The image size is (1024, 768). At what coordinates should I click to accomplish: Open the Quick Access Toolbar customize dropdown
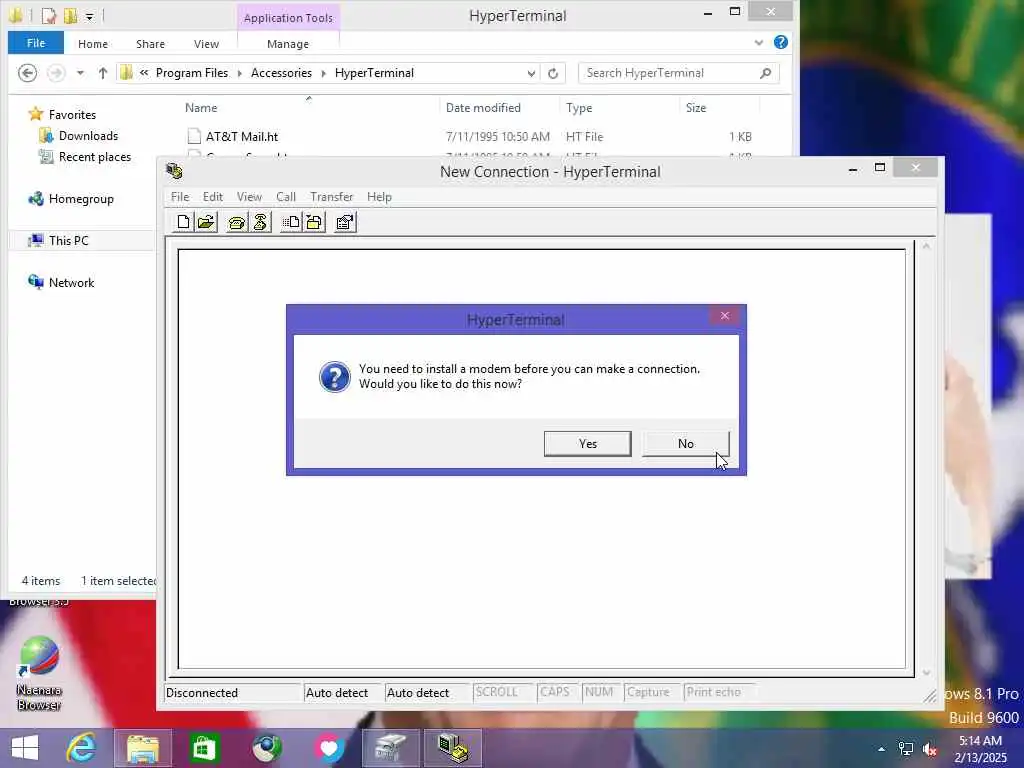click(x=89, y=16)
